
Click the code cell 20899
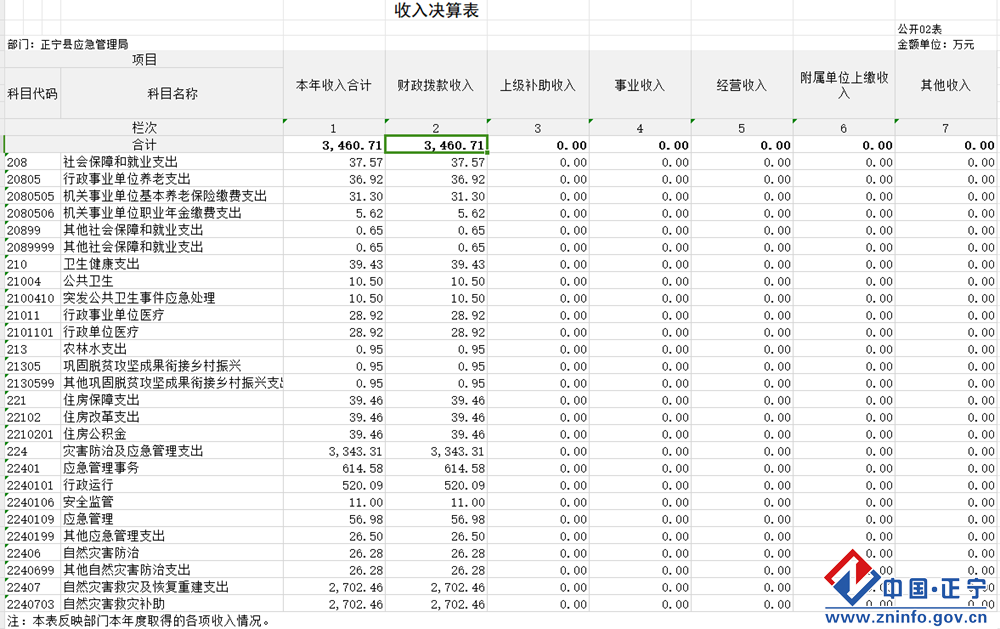(x=33, y=230)
